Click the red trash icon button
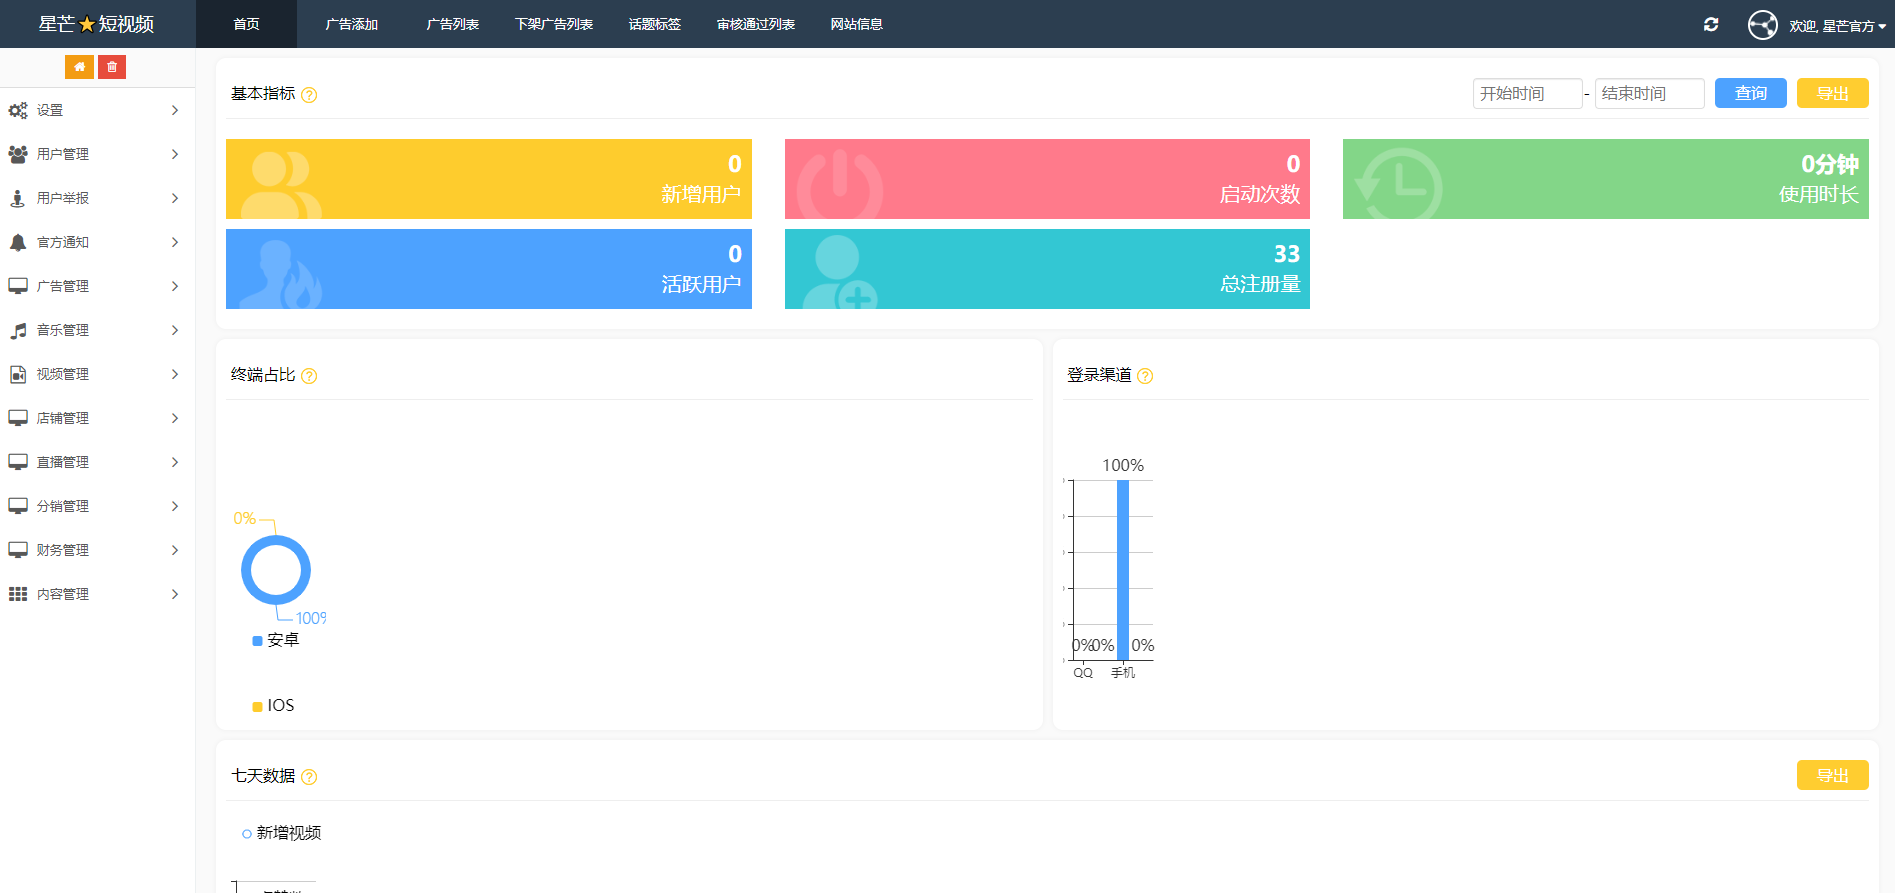This screenshot has width=1895, height=893. coord(112,67)
